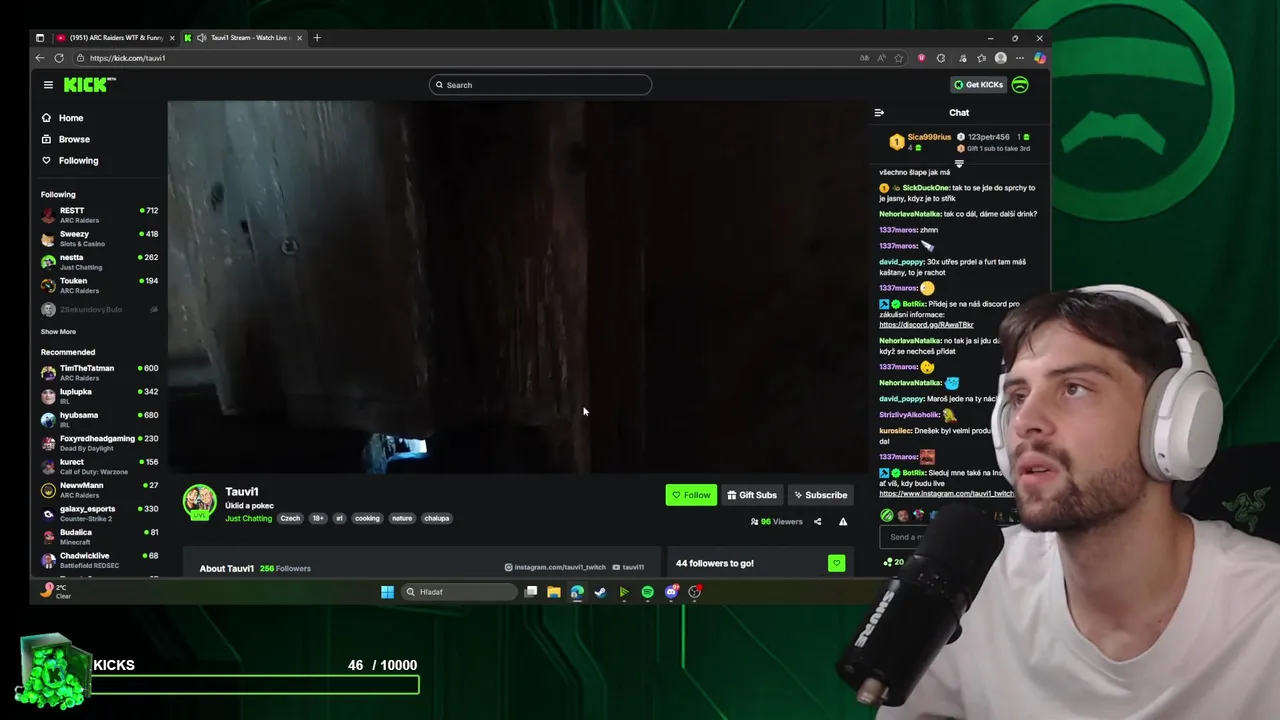The width and height of the screenshot is (1280, 720).
Task: Open Discord from the taskbar
Action: (671, 592)
